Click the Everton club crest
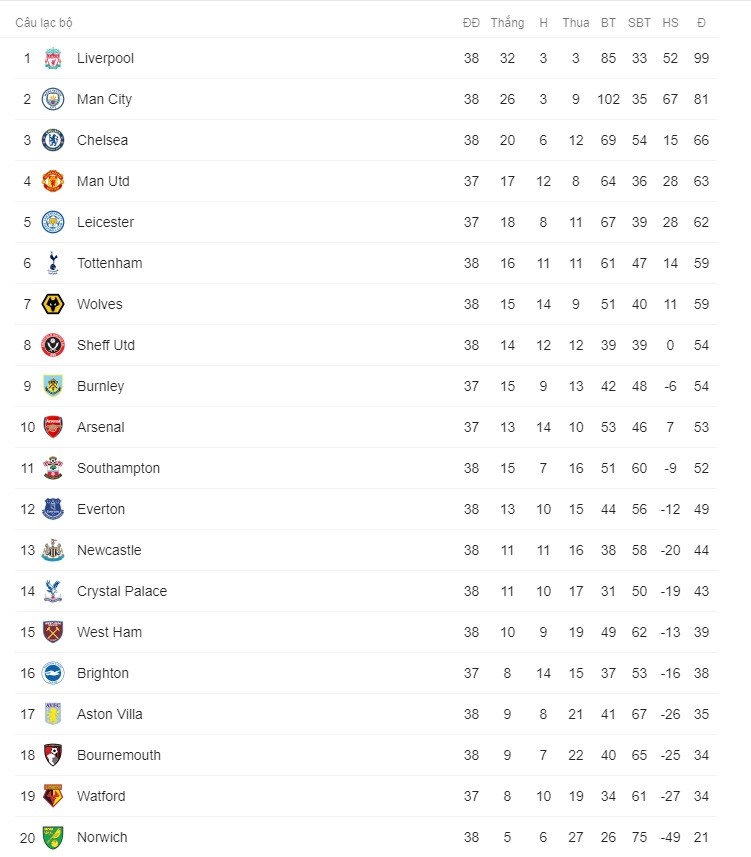This screenshot has width=751, height=857. point(53,509)
